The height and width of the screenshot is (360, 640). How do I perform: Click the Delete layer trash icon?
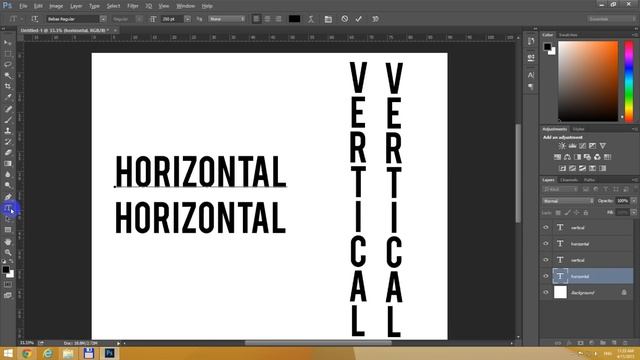tap(625, 343)
